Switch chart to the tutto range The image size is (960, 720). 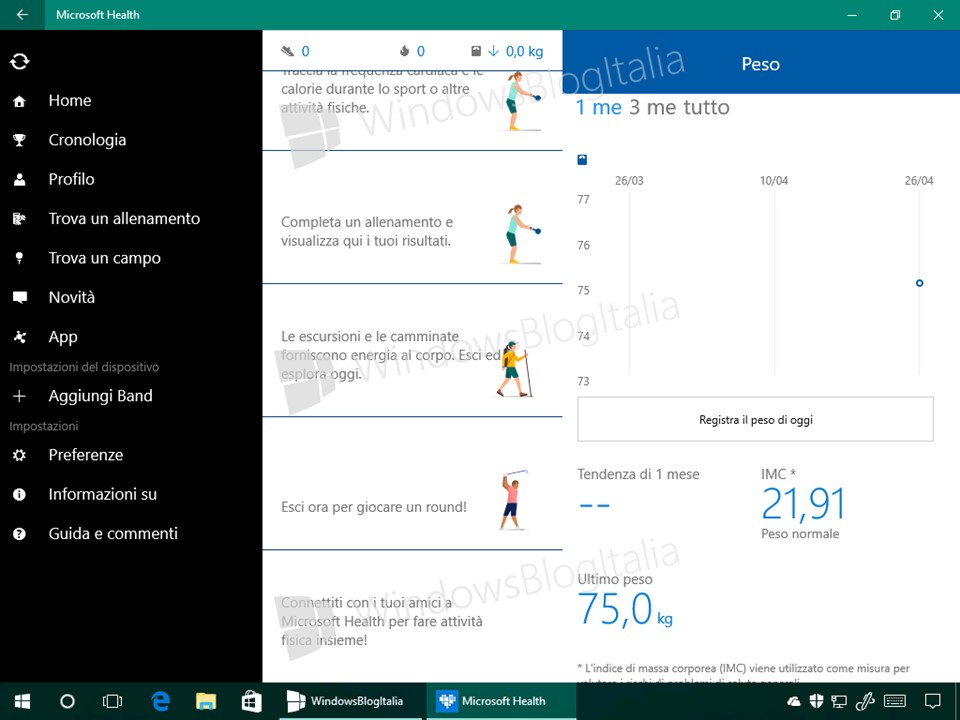pyautogui.click(x=707, y=108)
